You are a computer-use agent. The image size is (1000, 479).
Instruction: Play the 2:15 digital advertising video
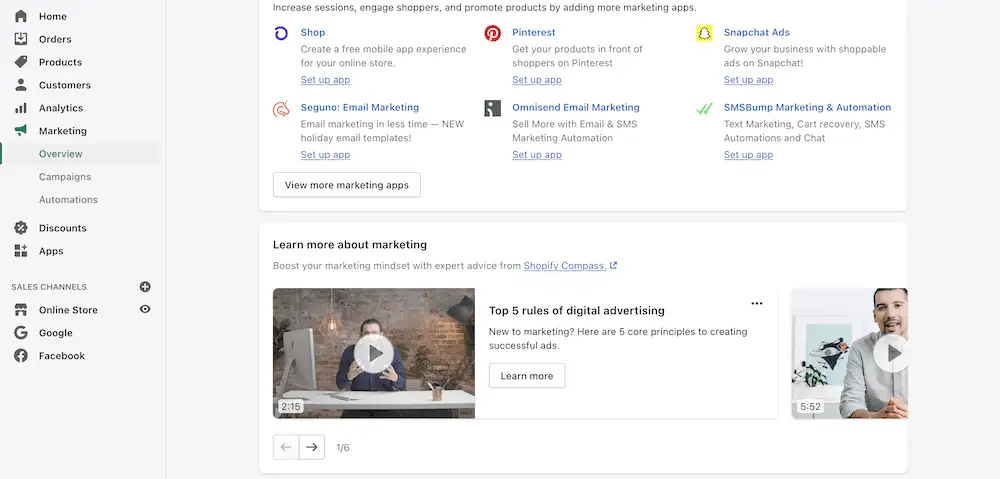point(374,353)
